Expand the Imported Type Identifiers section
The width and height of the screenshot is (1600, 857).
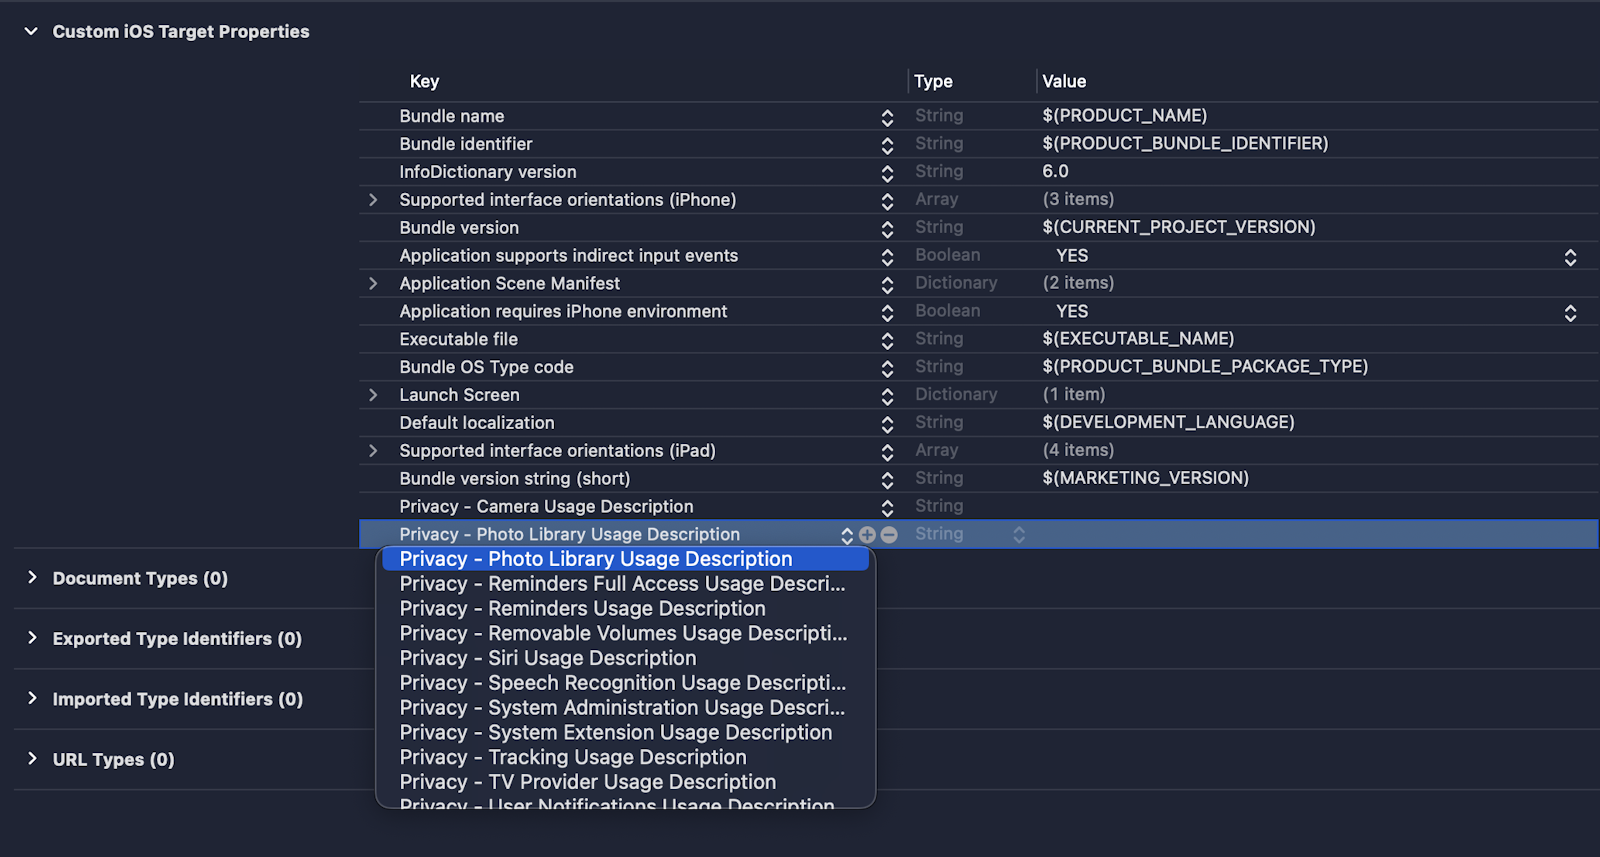pos(32,699)
